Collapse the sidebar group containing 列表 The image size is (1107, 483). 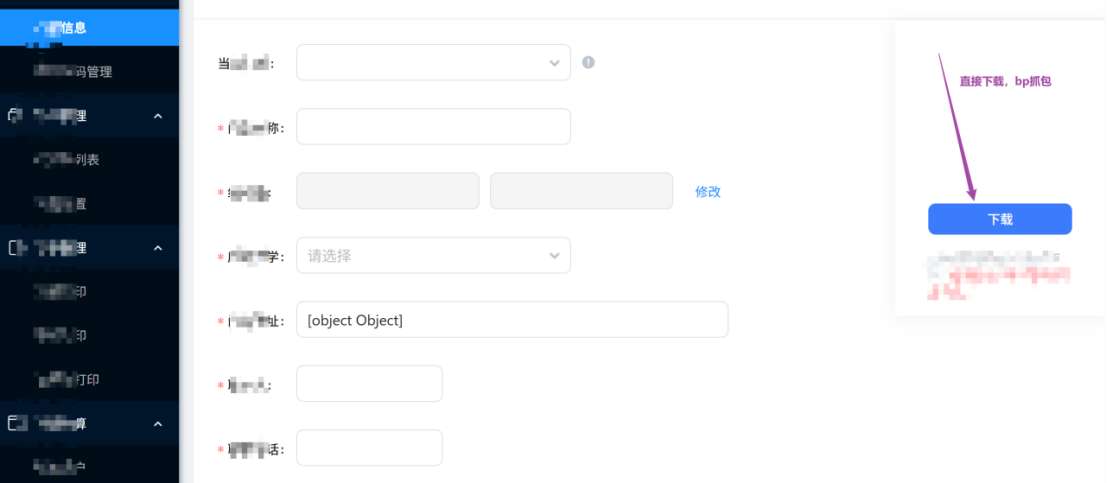[158, 116]
